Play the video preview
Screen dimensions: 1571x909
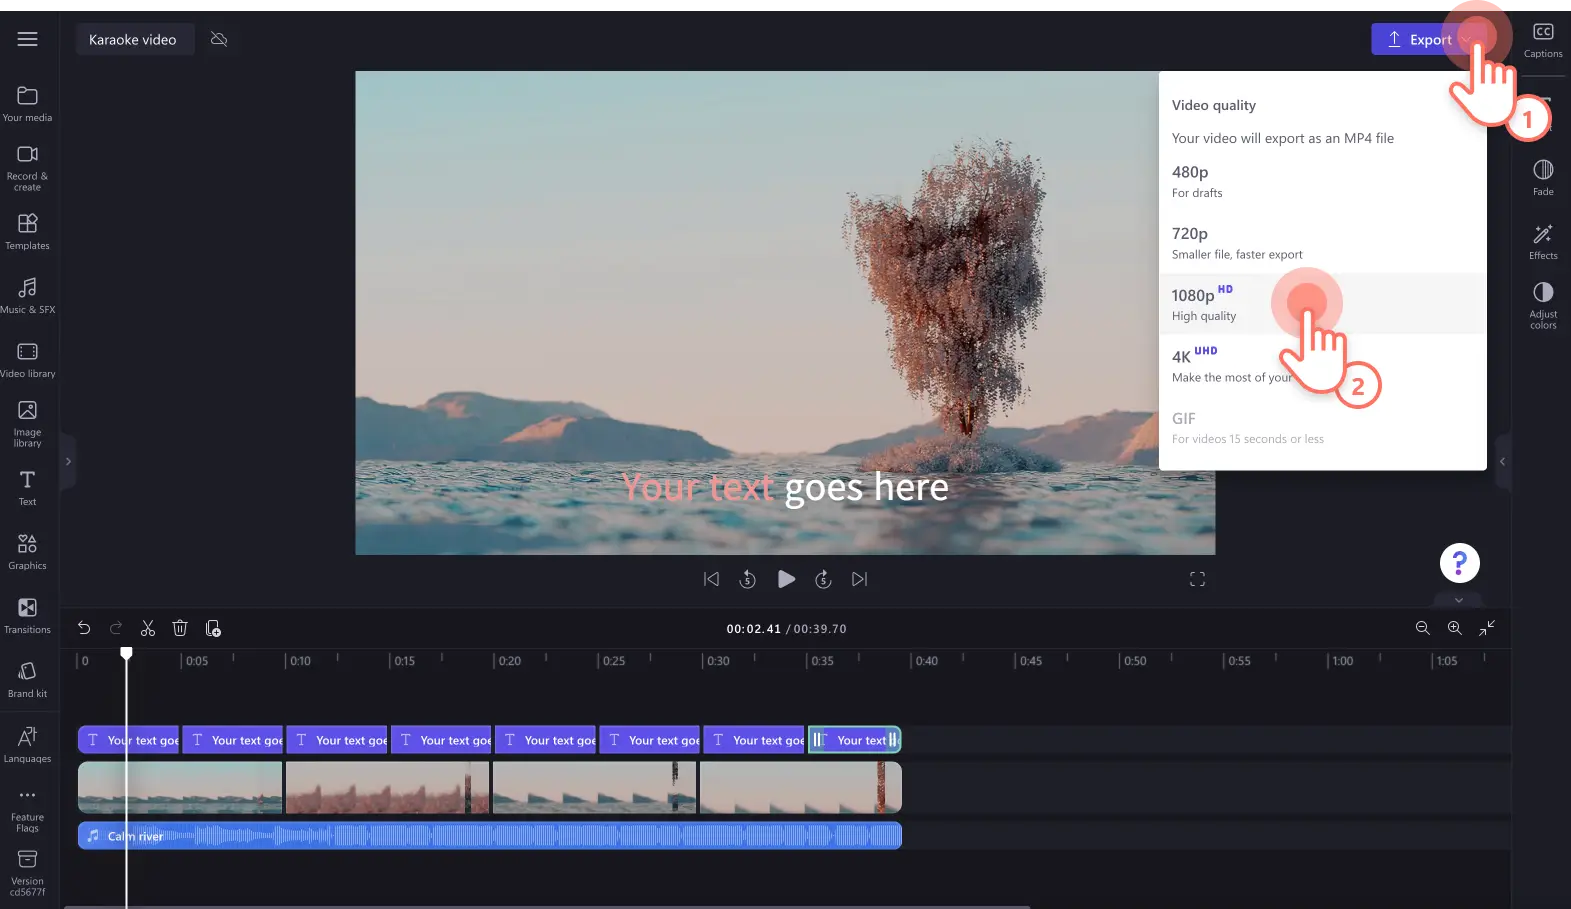786,579
